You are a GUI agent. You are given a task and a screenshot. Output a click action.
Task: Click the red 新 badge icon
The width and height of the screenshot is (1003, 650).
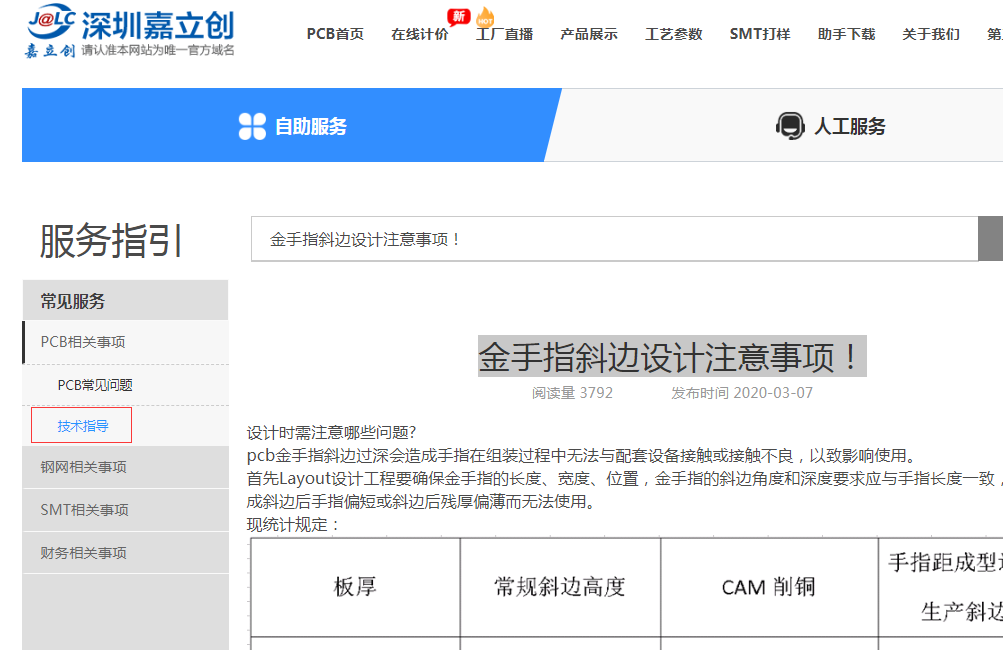click(458, 16)
